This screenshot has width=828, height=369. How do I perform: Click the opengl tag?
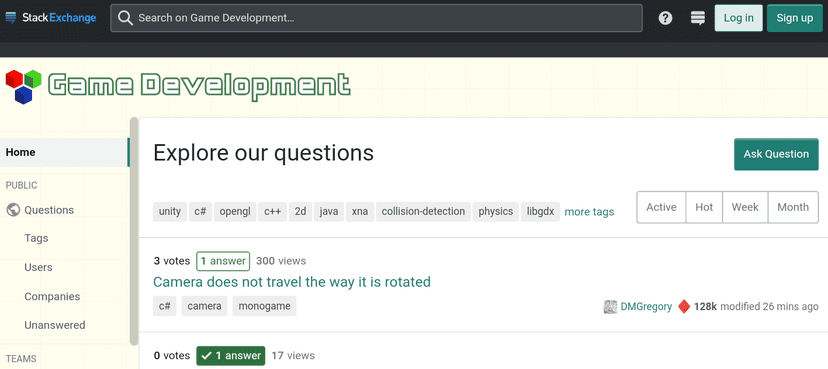click(235, 212)
